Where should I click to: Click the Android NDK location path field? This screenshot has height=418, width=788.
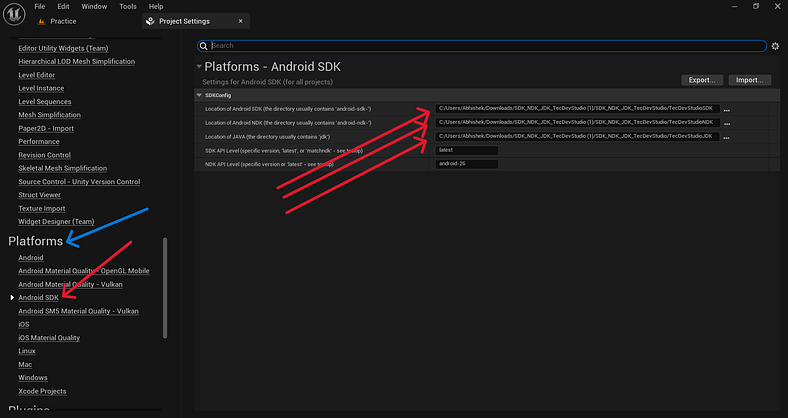click(577, 123)
